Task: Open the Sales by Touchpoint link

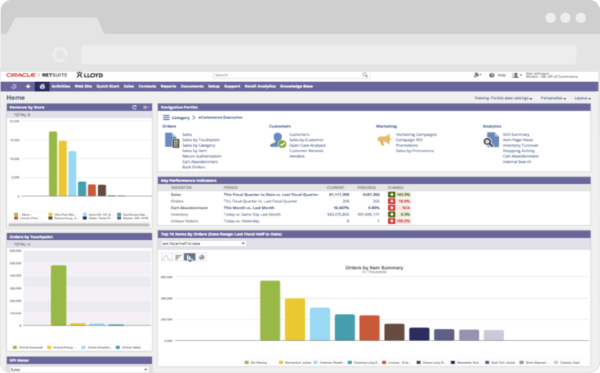Action: (201, 140)
